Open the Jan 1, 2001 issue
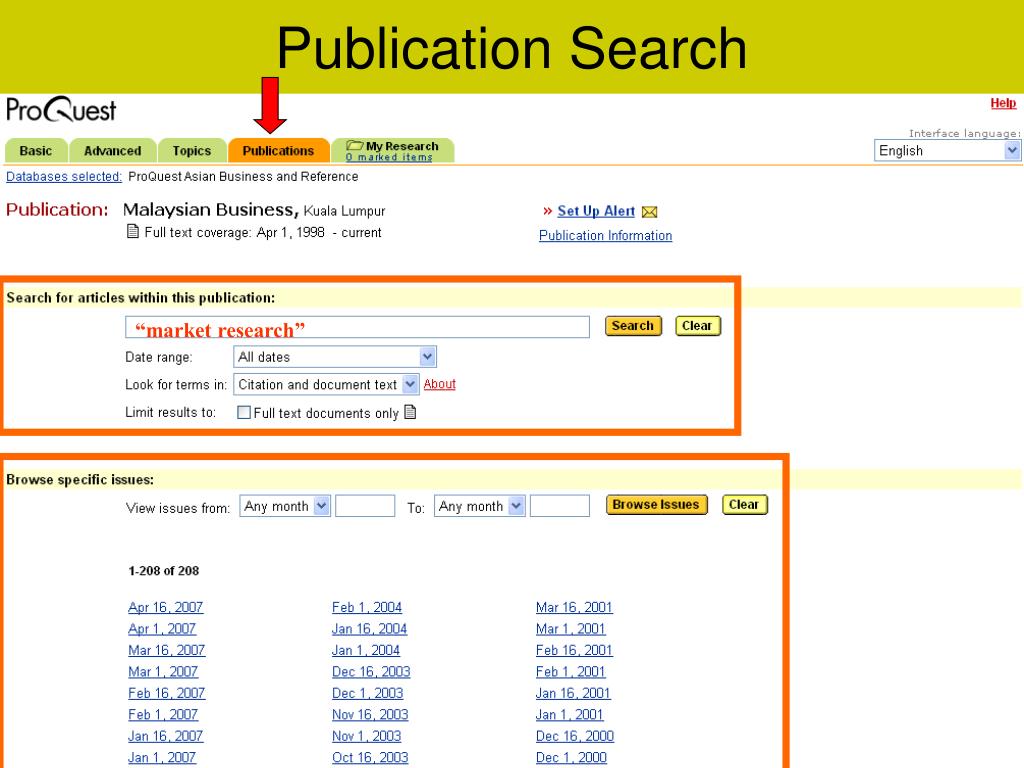The image size is (1024, 768). pyautogui.click(x=569, y=715)
